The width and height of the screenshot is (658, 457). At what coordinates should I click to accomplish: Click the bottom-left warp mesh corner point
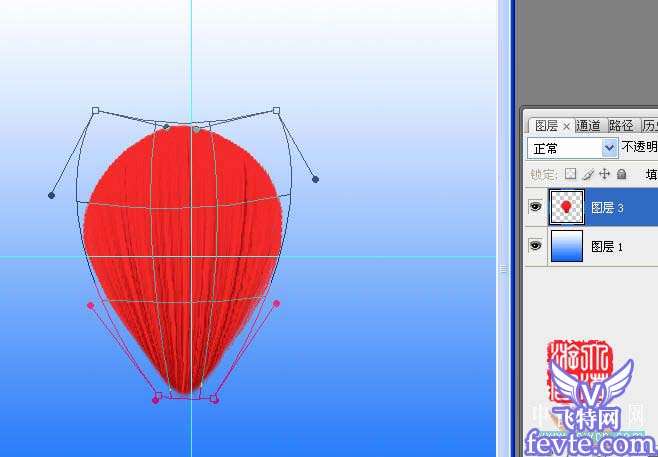point(156,399)
